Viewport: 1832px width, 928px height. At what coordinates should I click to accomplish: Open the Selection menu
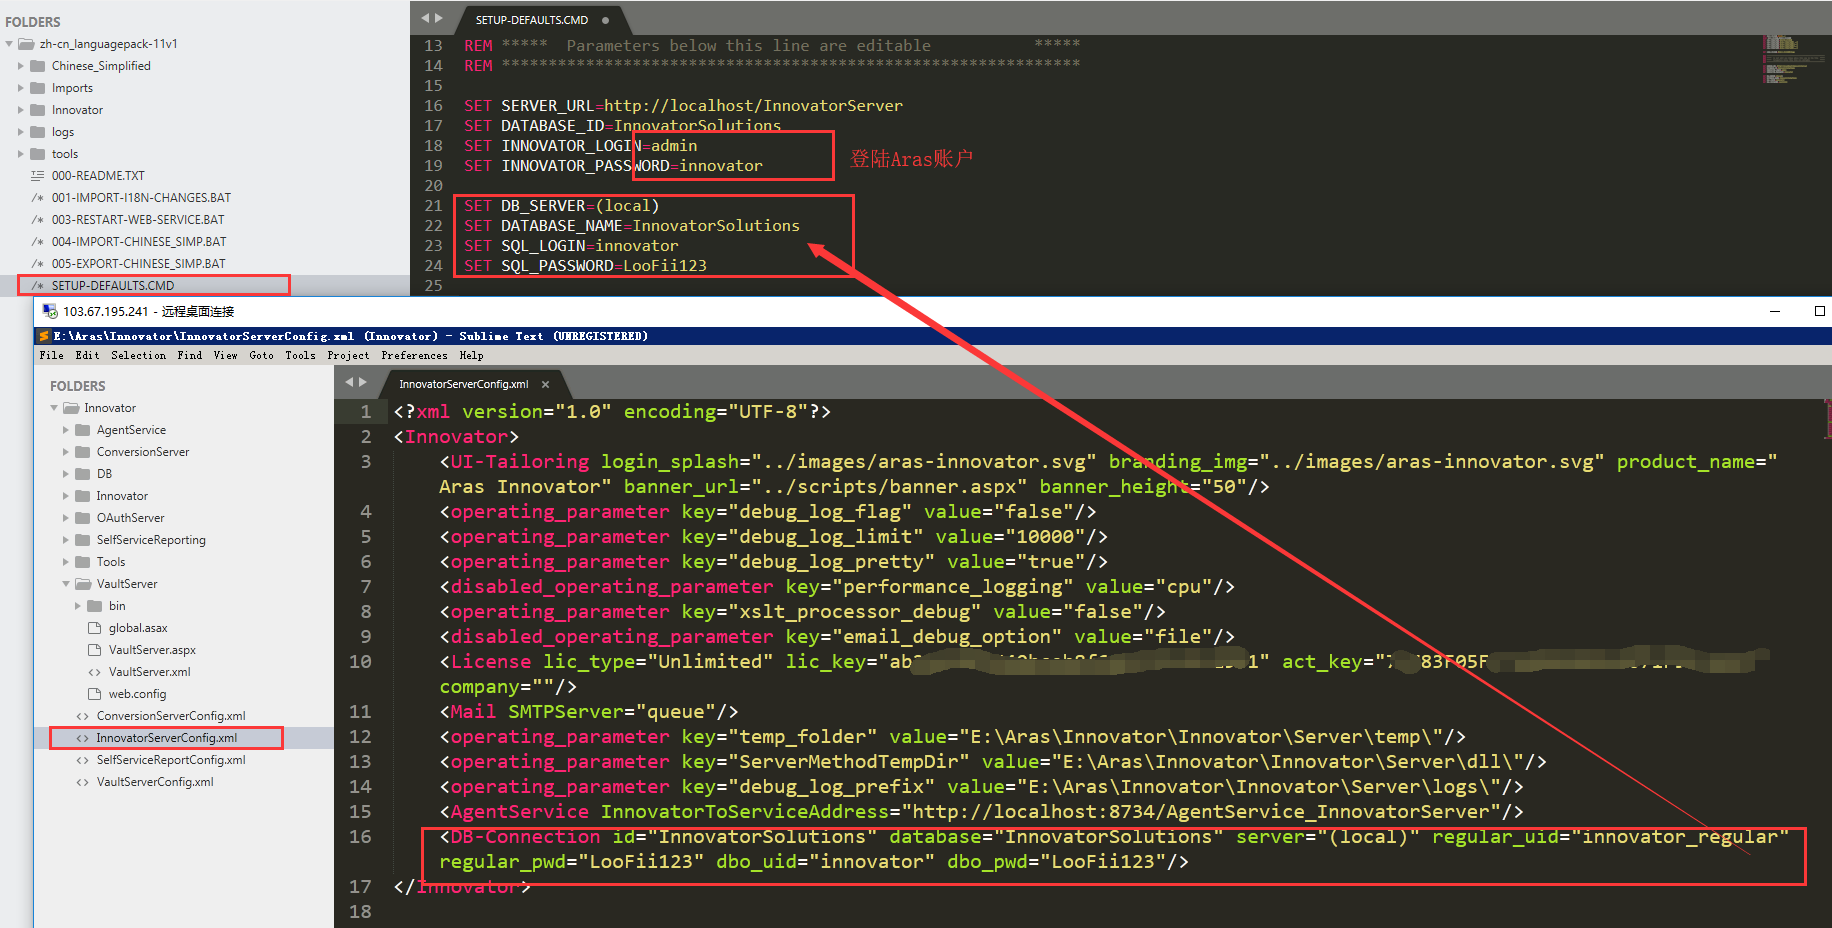coord(138,355)
